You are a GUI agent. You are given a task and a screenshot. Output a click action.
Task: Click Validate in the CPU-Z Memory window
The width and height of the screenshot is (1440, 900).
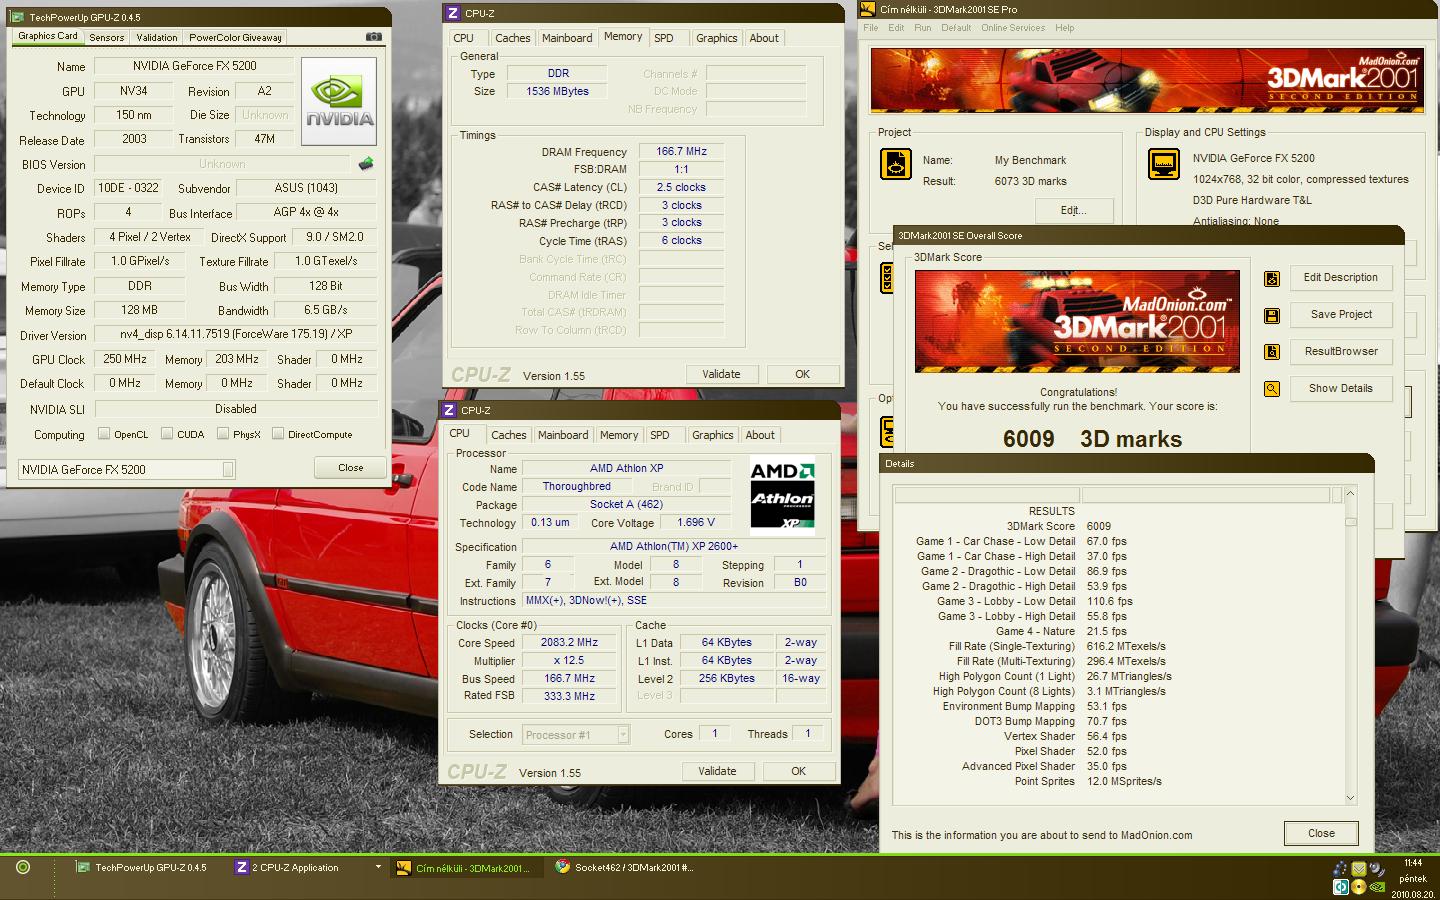click(721, 374)
